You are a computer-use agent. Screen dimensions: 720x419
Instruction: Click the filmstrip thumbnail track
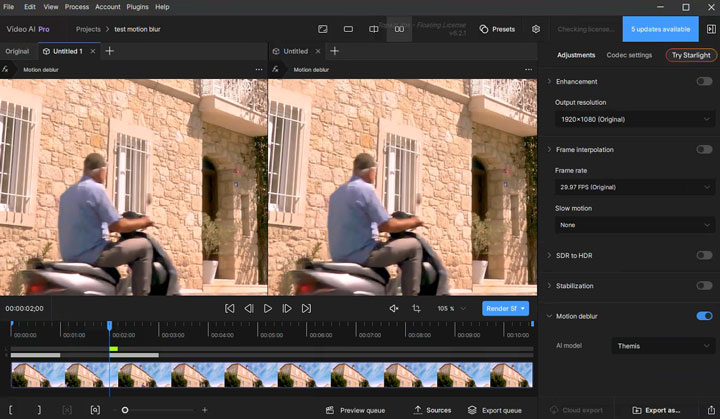pyautogui.click(x=272, y=374)
